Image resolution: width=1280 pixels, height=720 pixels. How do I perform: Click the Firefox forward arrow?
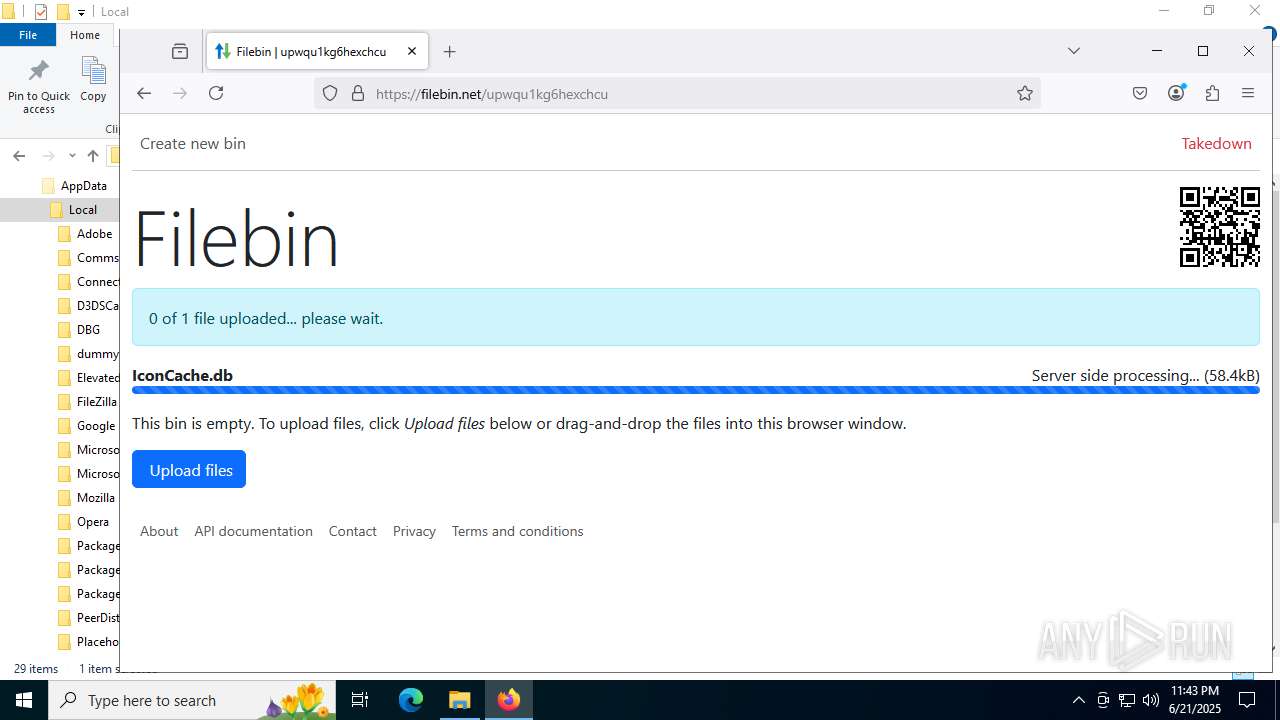tap(180, 93)
